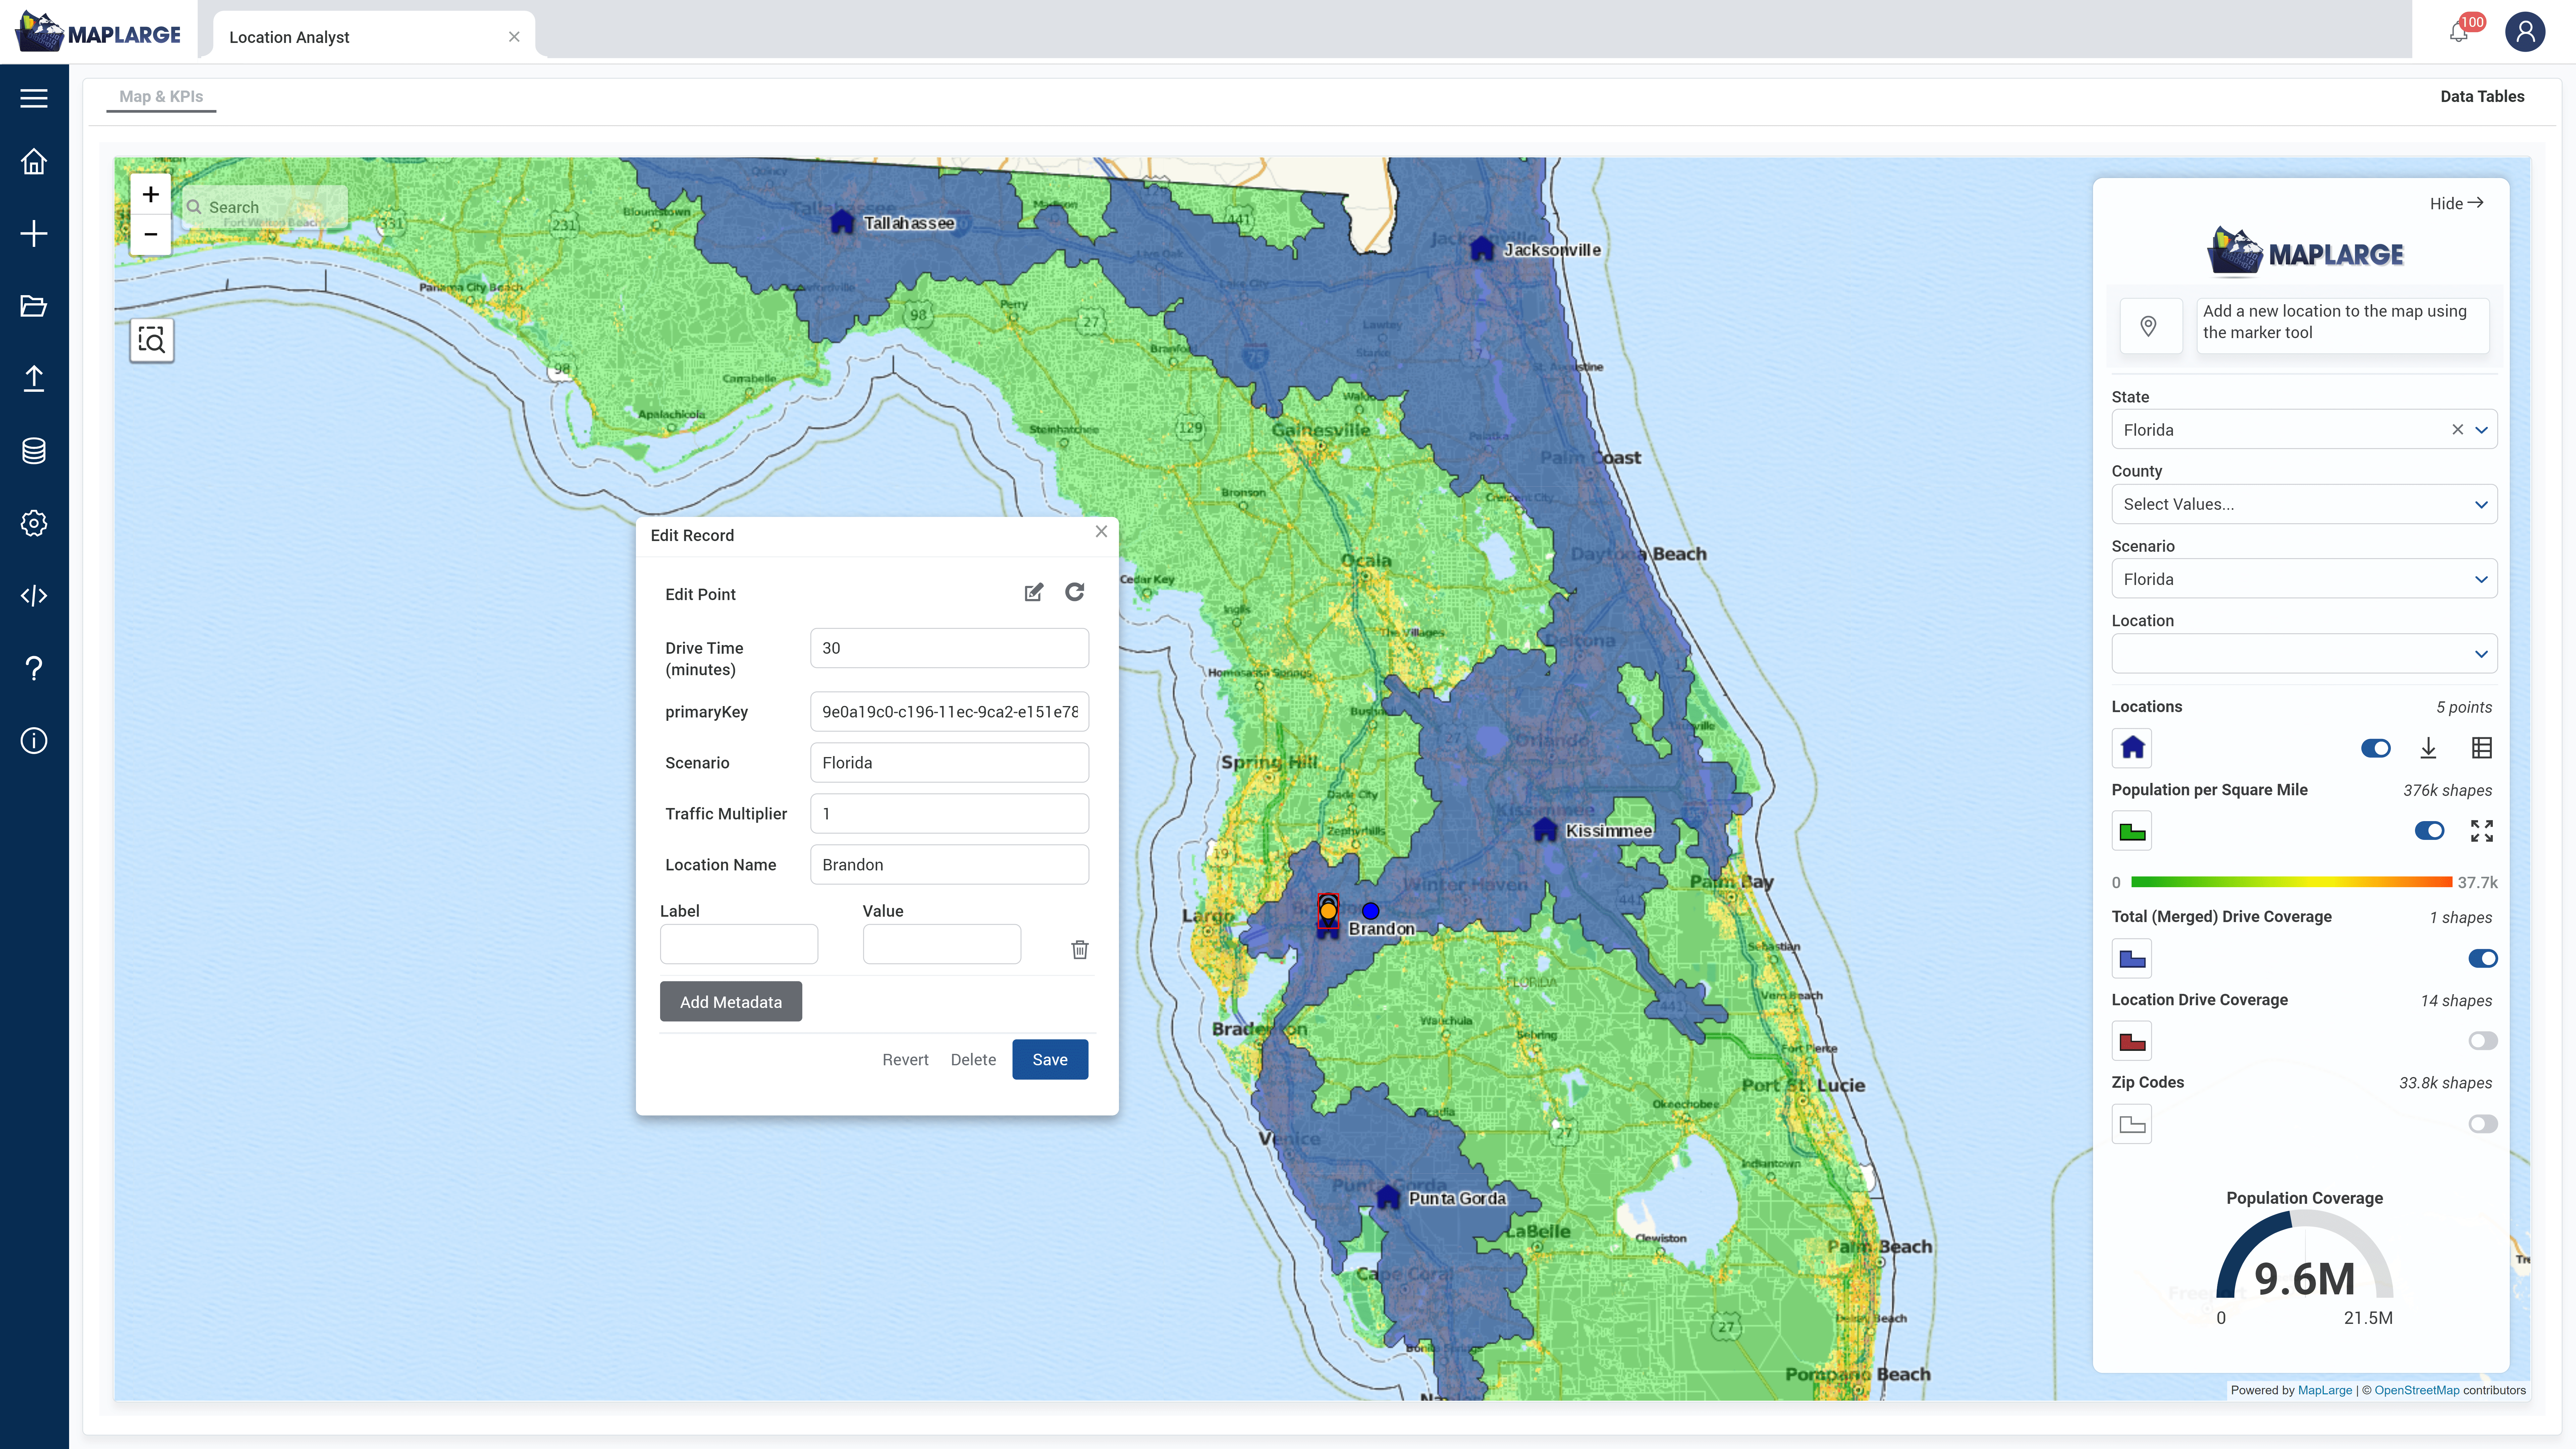Image resolution: width=2576 pixels, height=1449 pixels.
Task: Click the Zip Codes layer swatch
Action: (2132, 1124)
